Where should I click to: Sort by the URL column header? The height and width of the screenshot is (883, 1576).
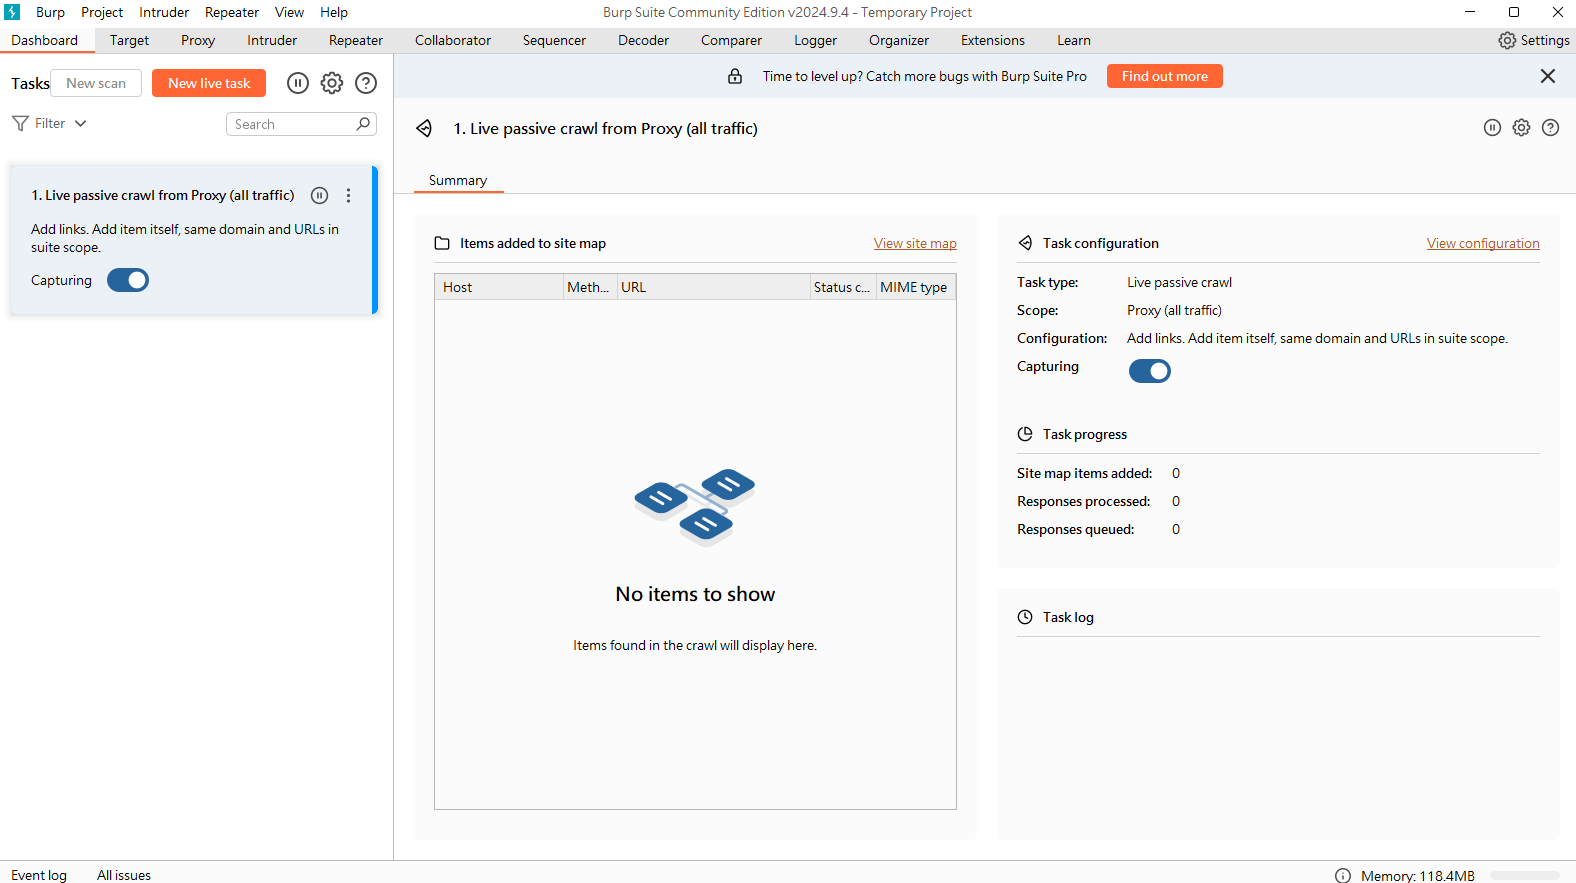(x=713, y=287)
